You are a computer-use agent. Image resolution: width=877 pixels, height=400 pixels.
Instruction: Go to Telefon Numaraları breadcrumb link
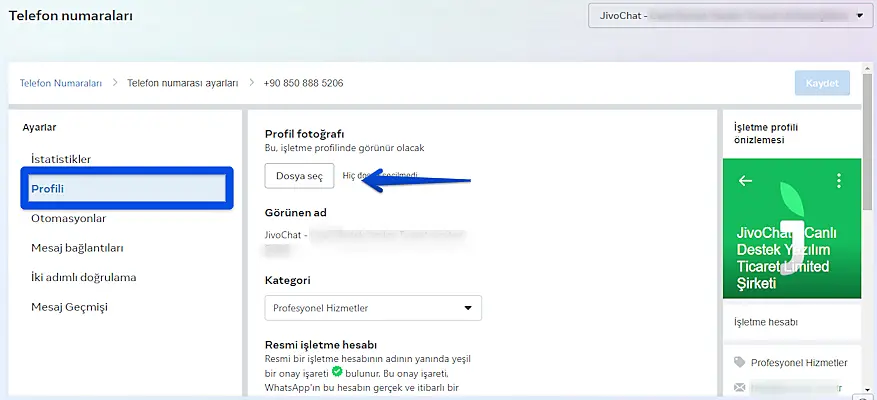[61, 83]
